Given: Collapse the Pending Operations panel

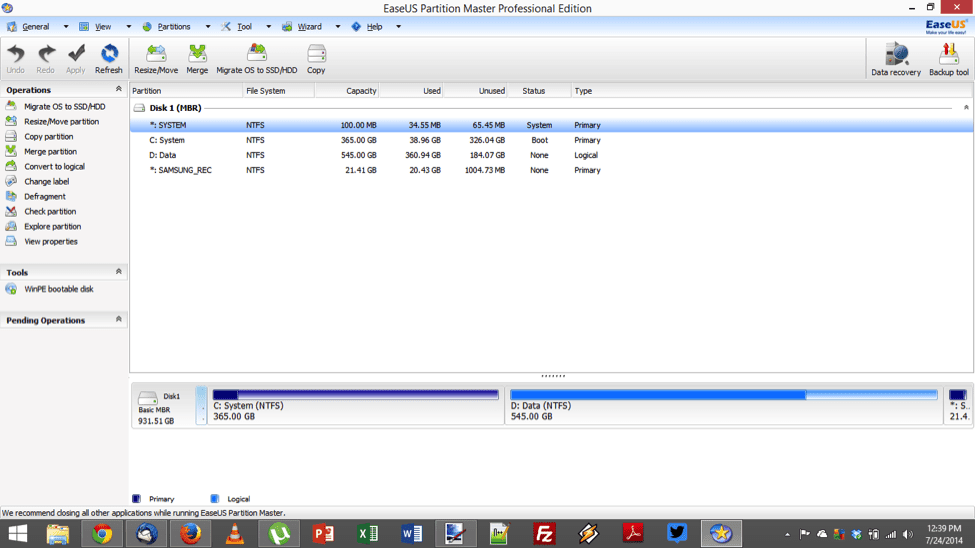Looking at the screenshot, I should pos(118,319).
